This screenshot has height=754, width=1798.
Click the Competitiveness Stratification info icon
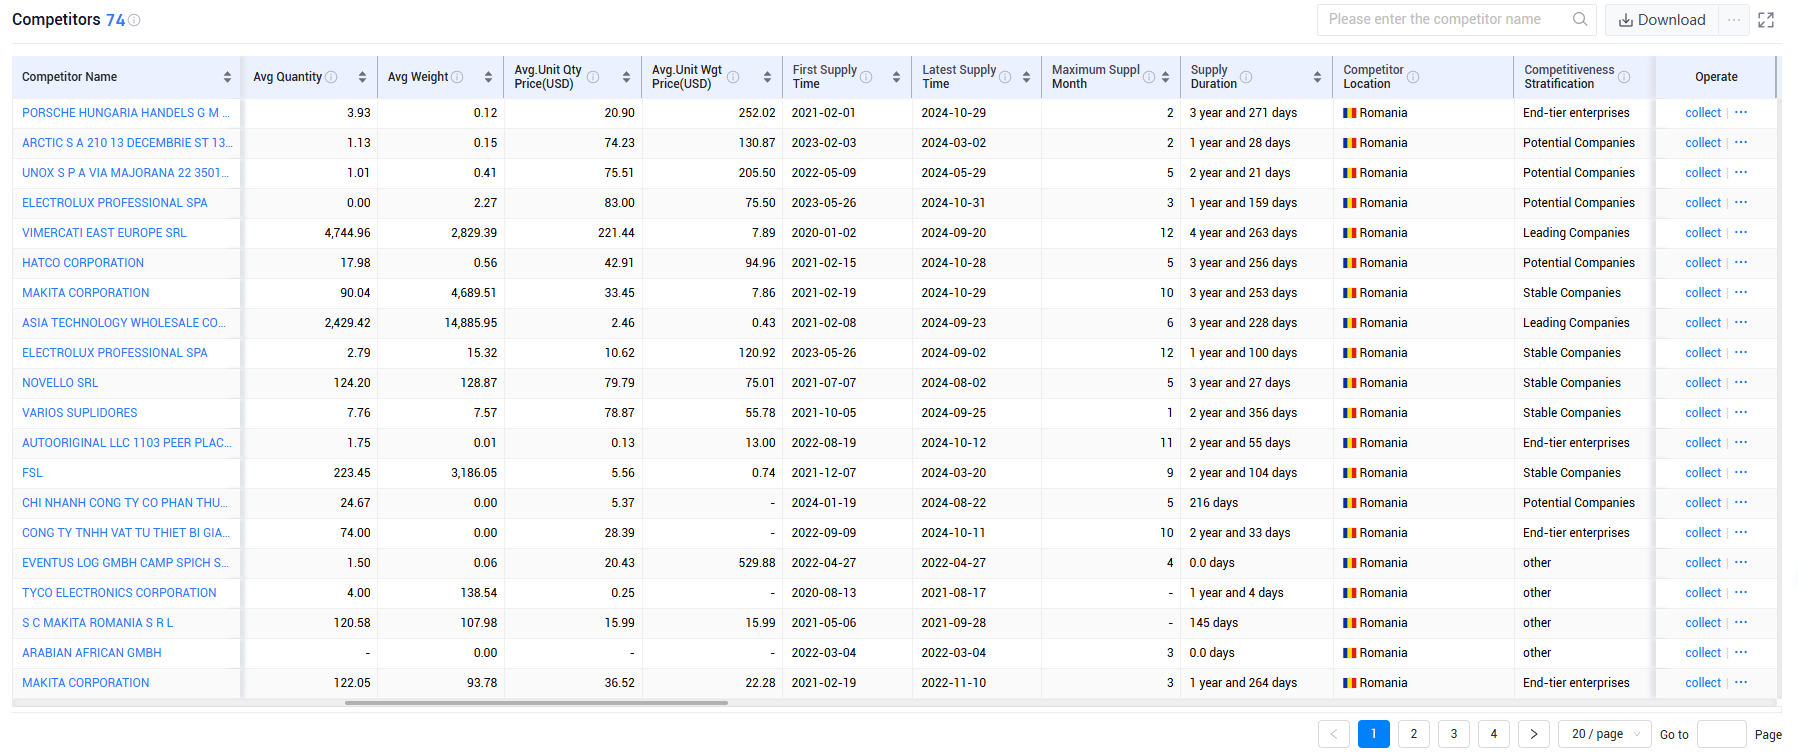(x=1624, y=77)
